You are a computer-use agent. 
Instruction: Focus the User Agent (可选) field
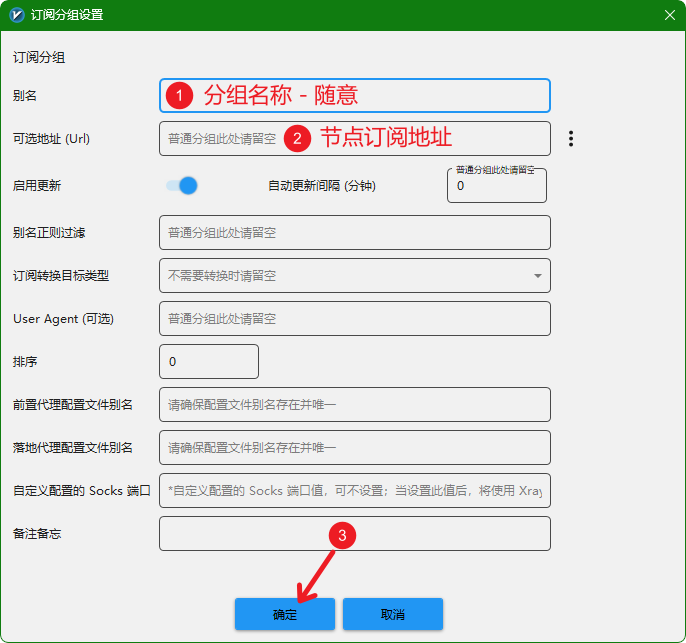click(x=355, y=318)
